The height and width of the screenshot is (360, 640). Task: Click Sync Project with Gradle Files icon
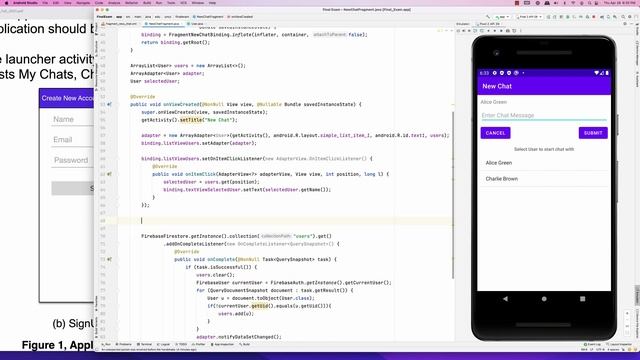601,17
